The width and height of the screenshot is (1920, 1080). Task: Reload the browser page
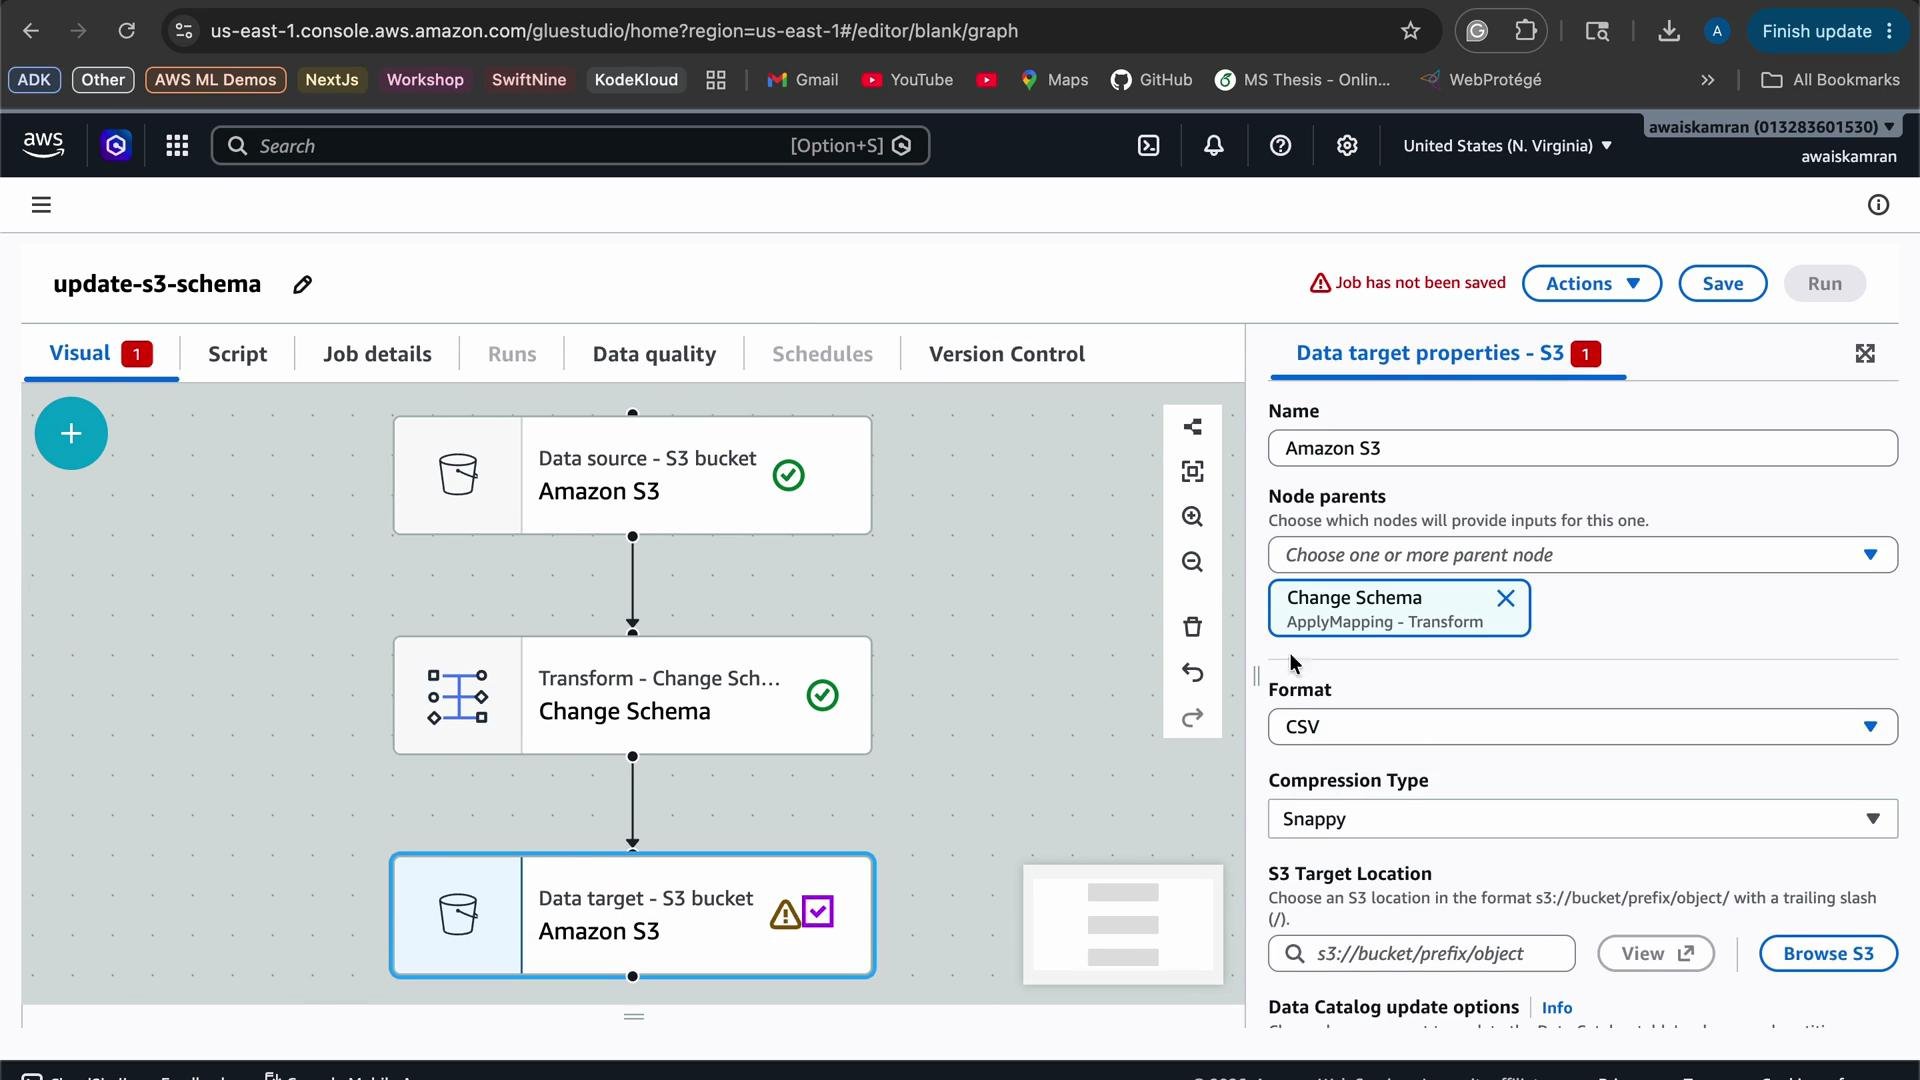point(126,31)
